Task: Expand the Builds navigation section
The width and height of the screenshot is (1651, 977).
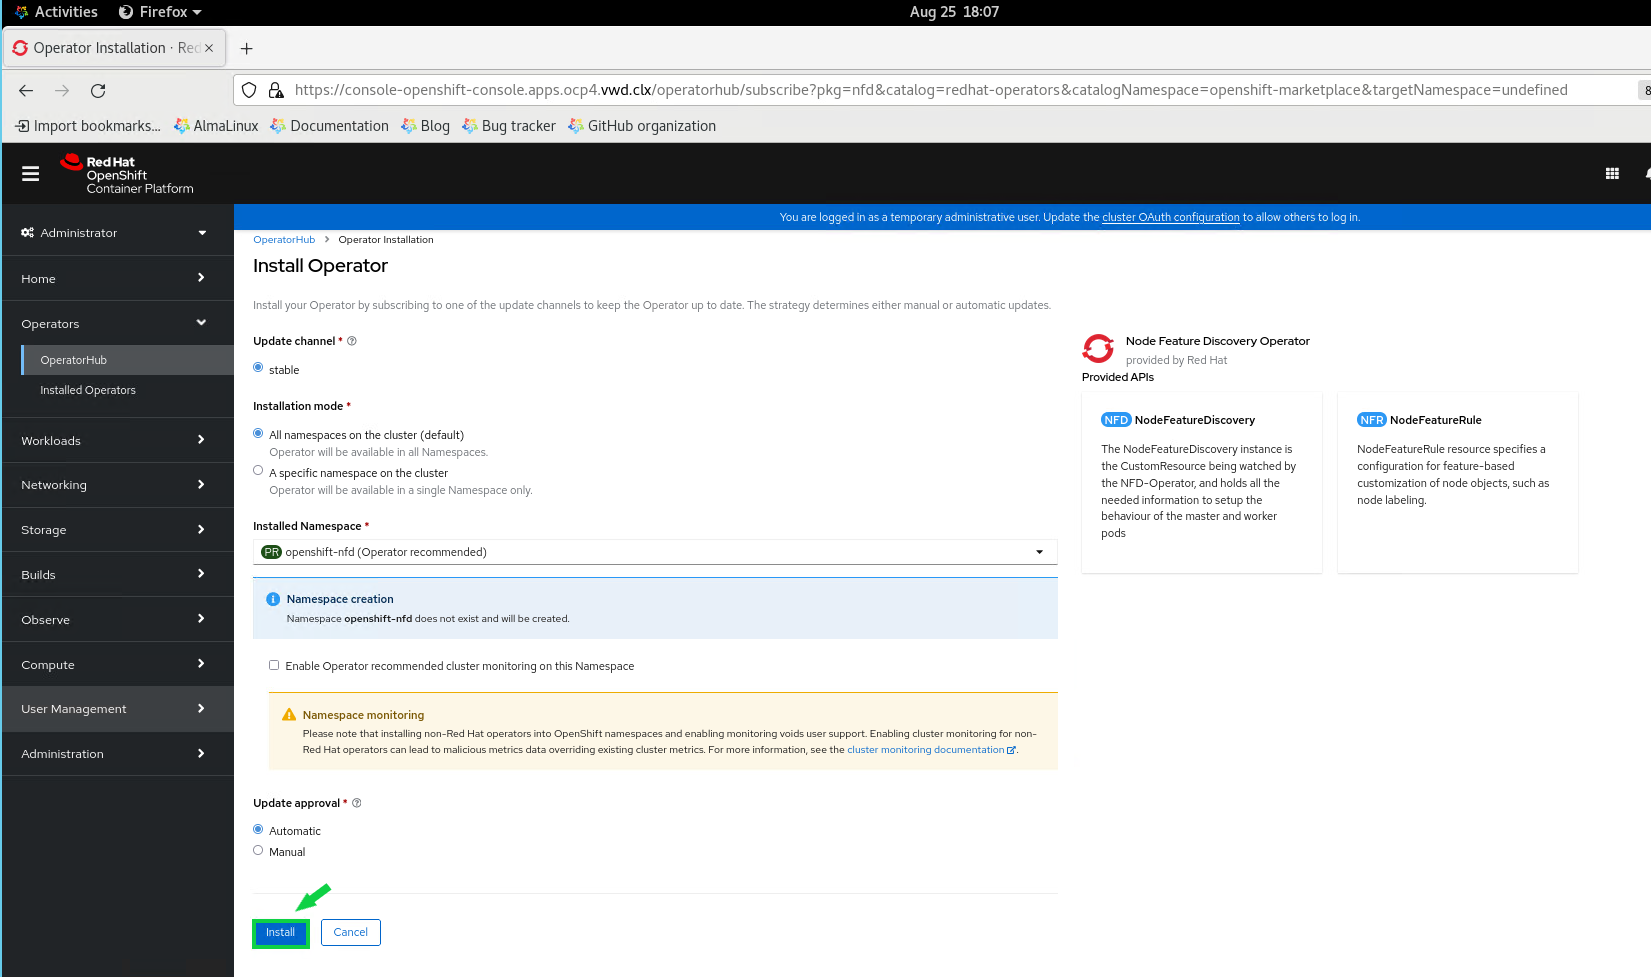Action: (117, 575)
